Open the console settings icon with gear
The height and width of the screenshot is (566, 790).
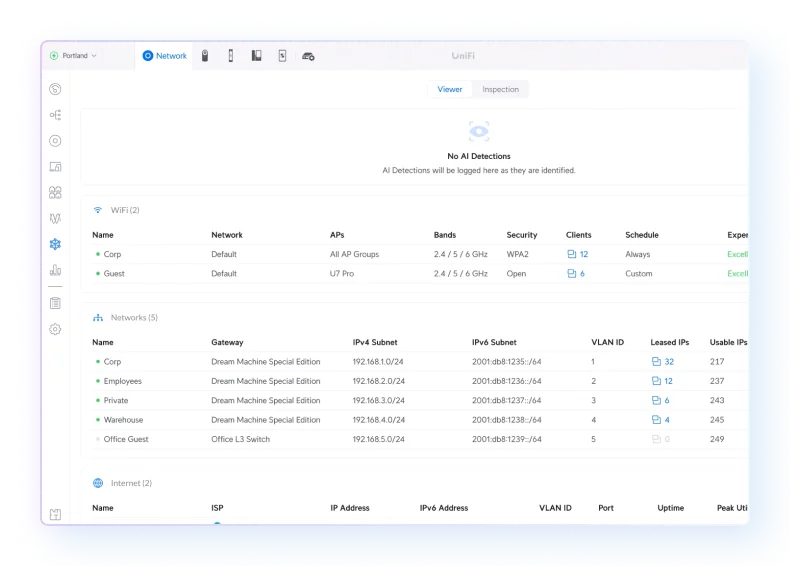(x=308, y=56)
